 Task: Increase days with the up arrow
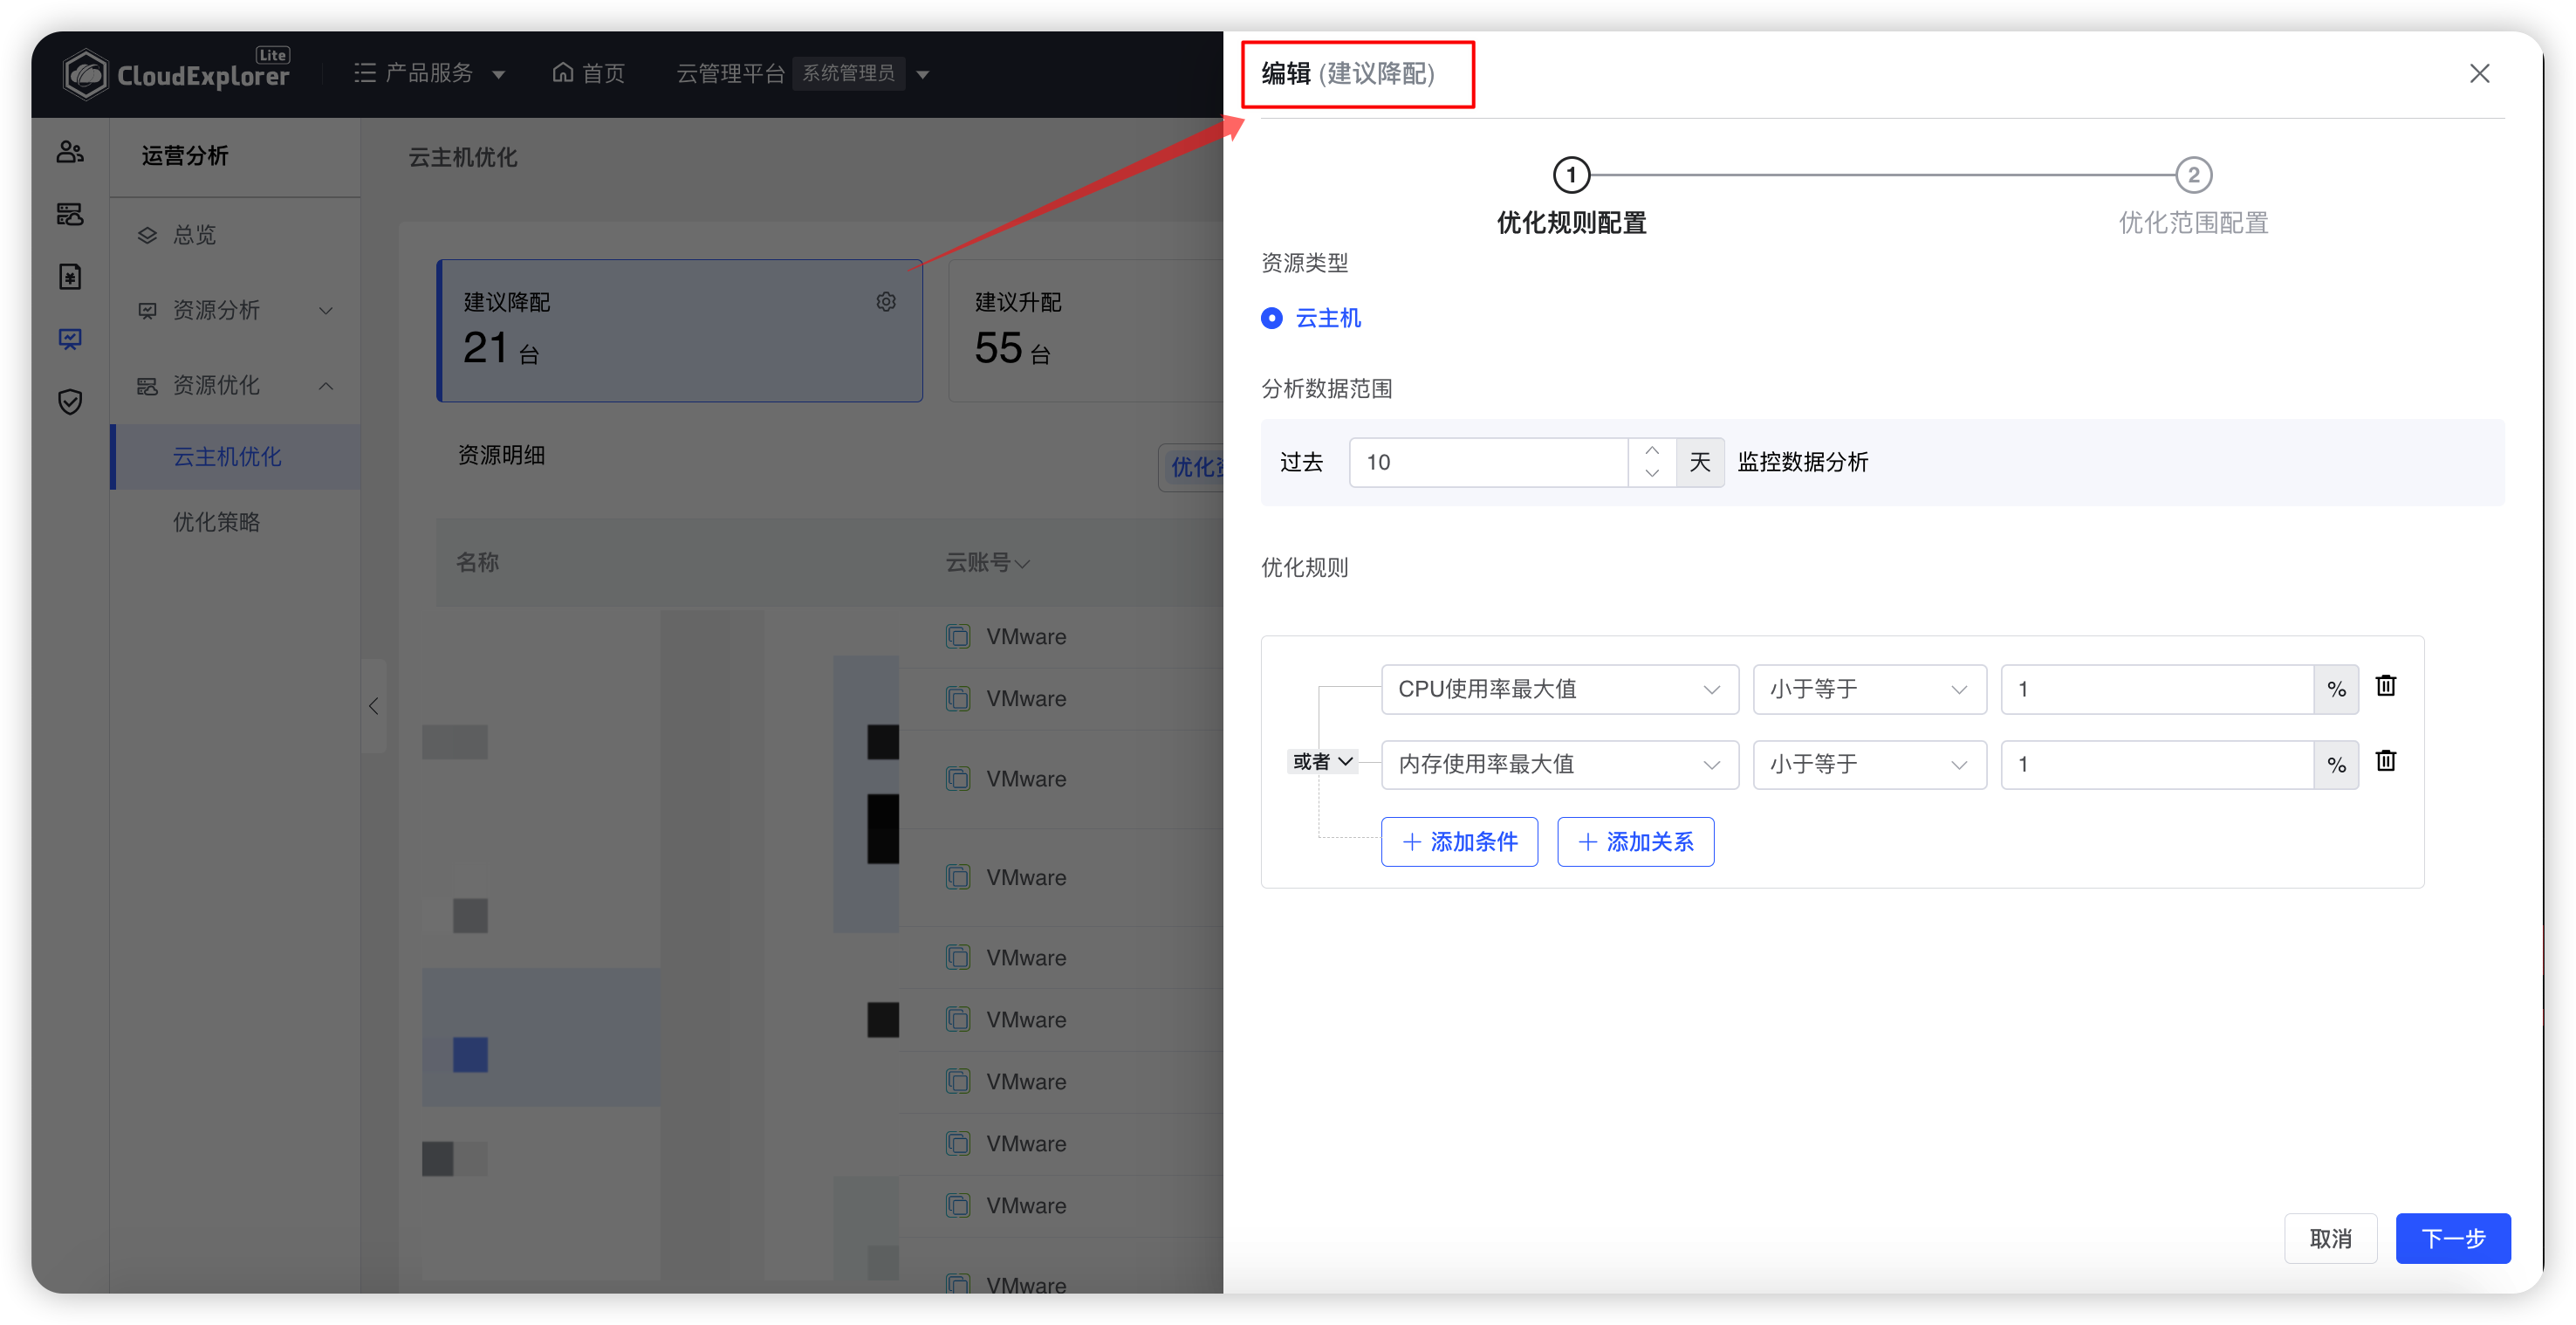pyautogui.click(x=1652, y=450)
